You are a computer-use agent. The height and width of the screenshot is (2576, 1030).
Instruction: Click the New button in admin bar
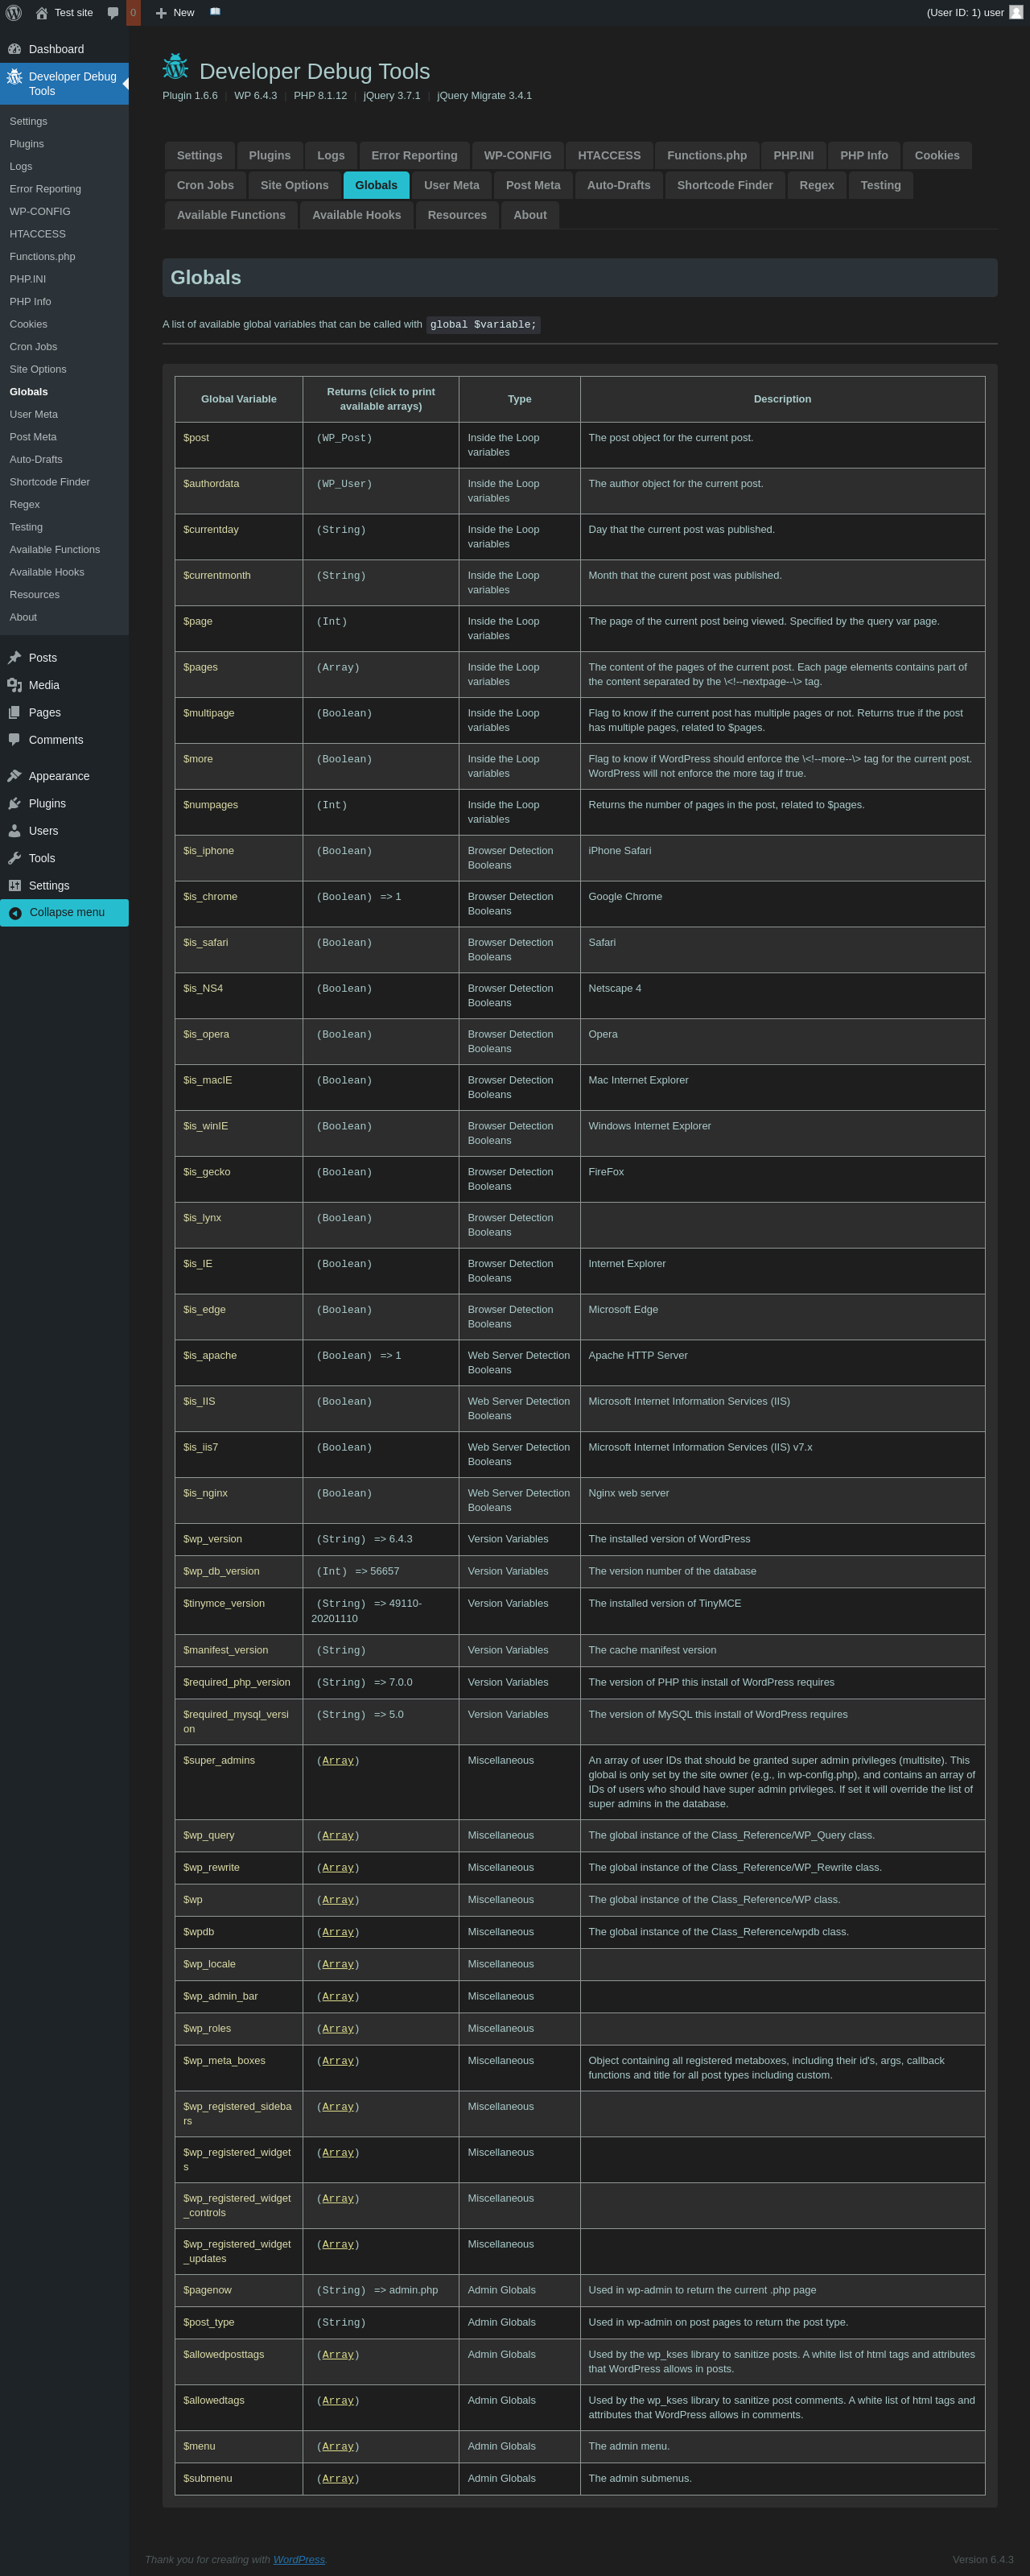click(175, 13)
